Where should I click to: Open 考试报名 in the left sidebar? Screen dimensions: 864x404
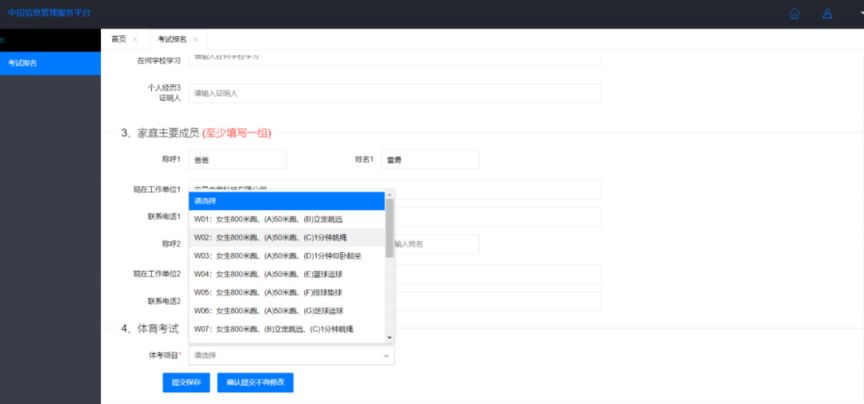[x=50, y=63]
